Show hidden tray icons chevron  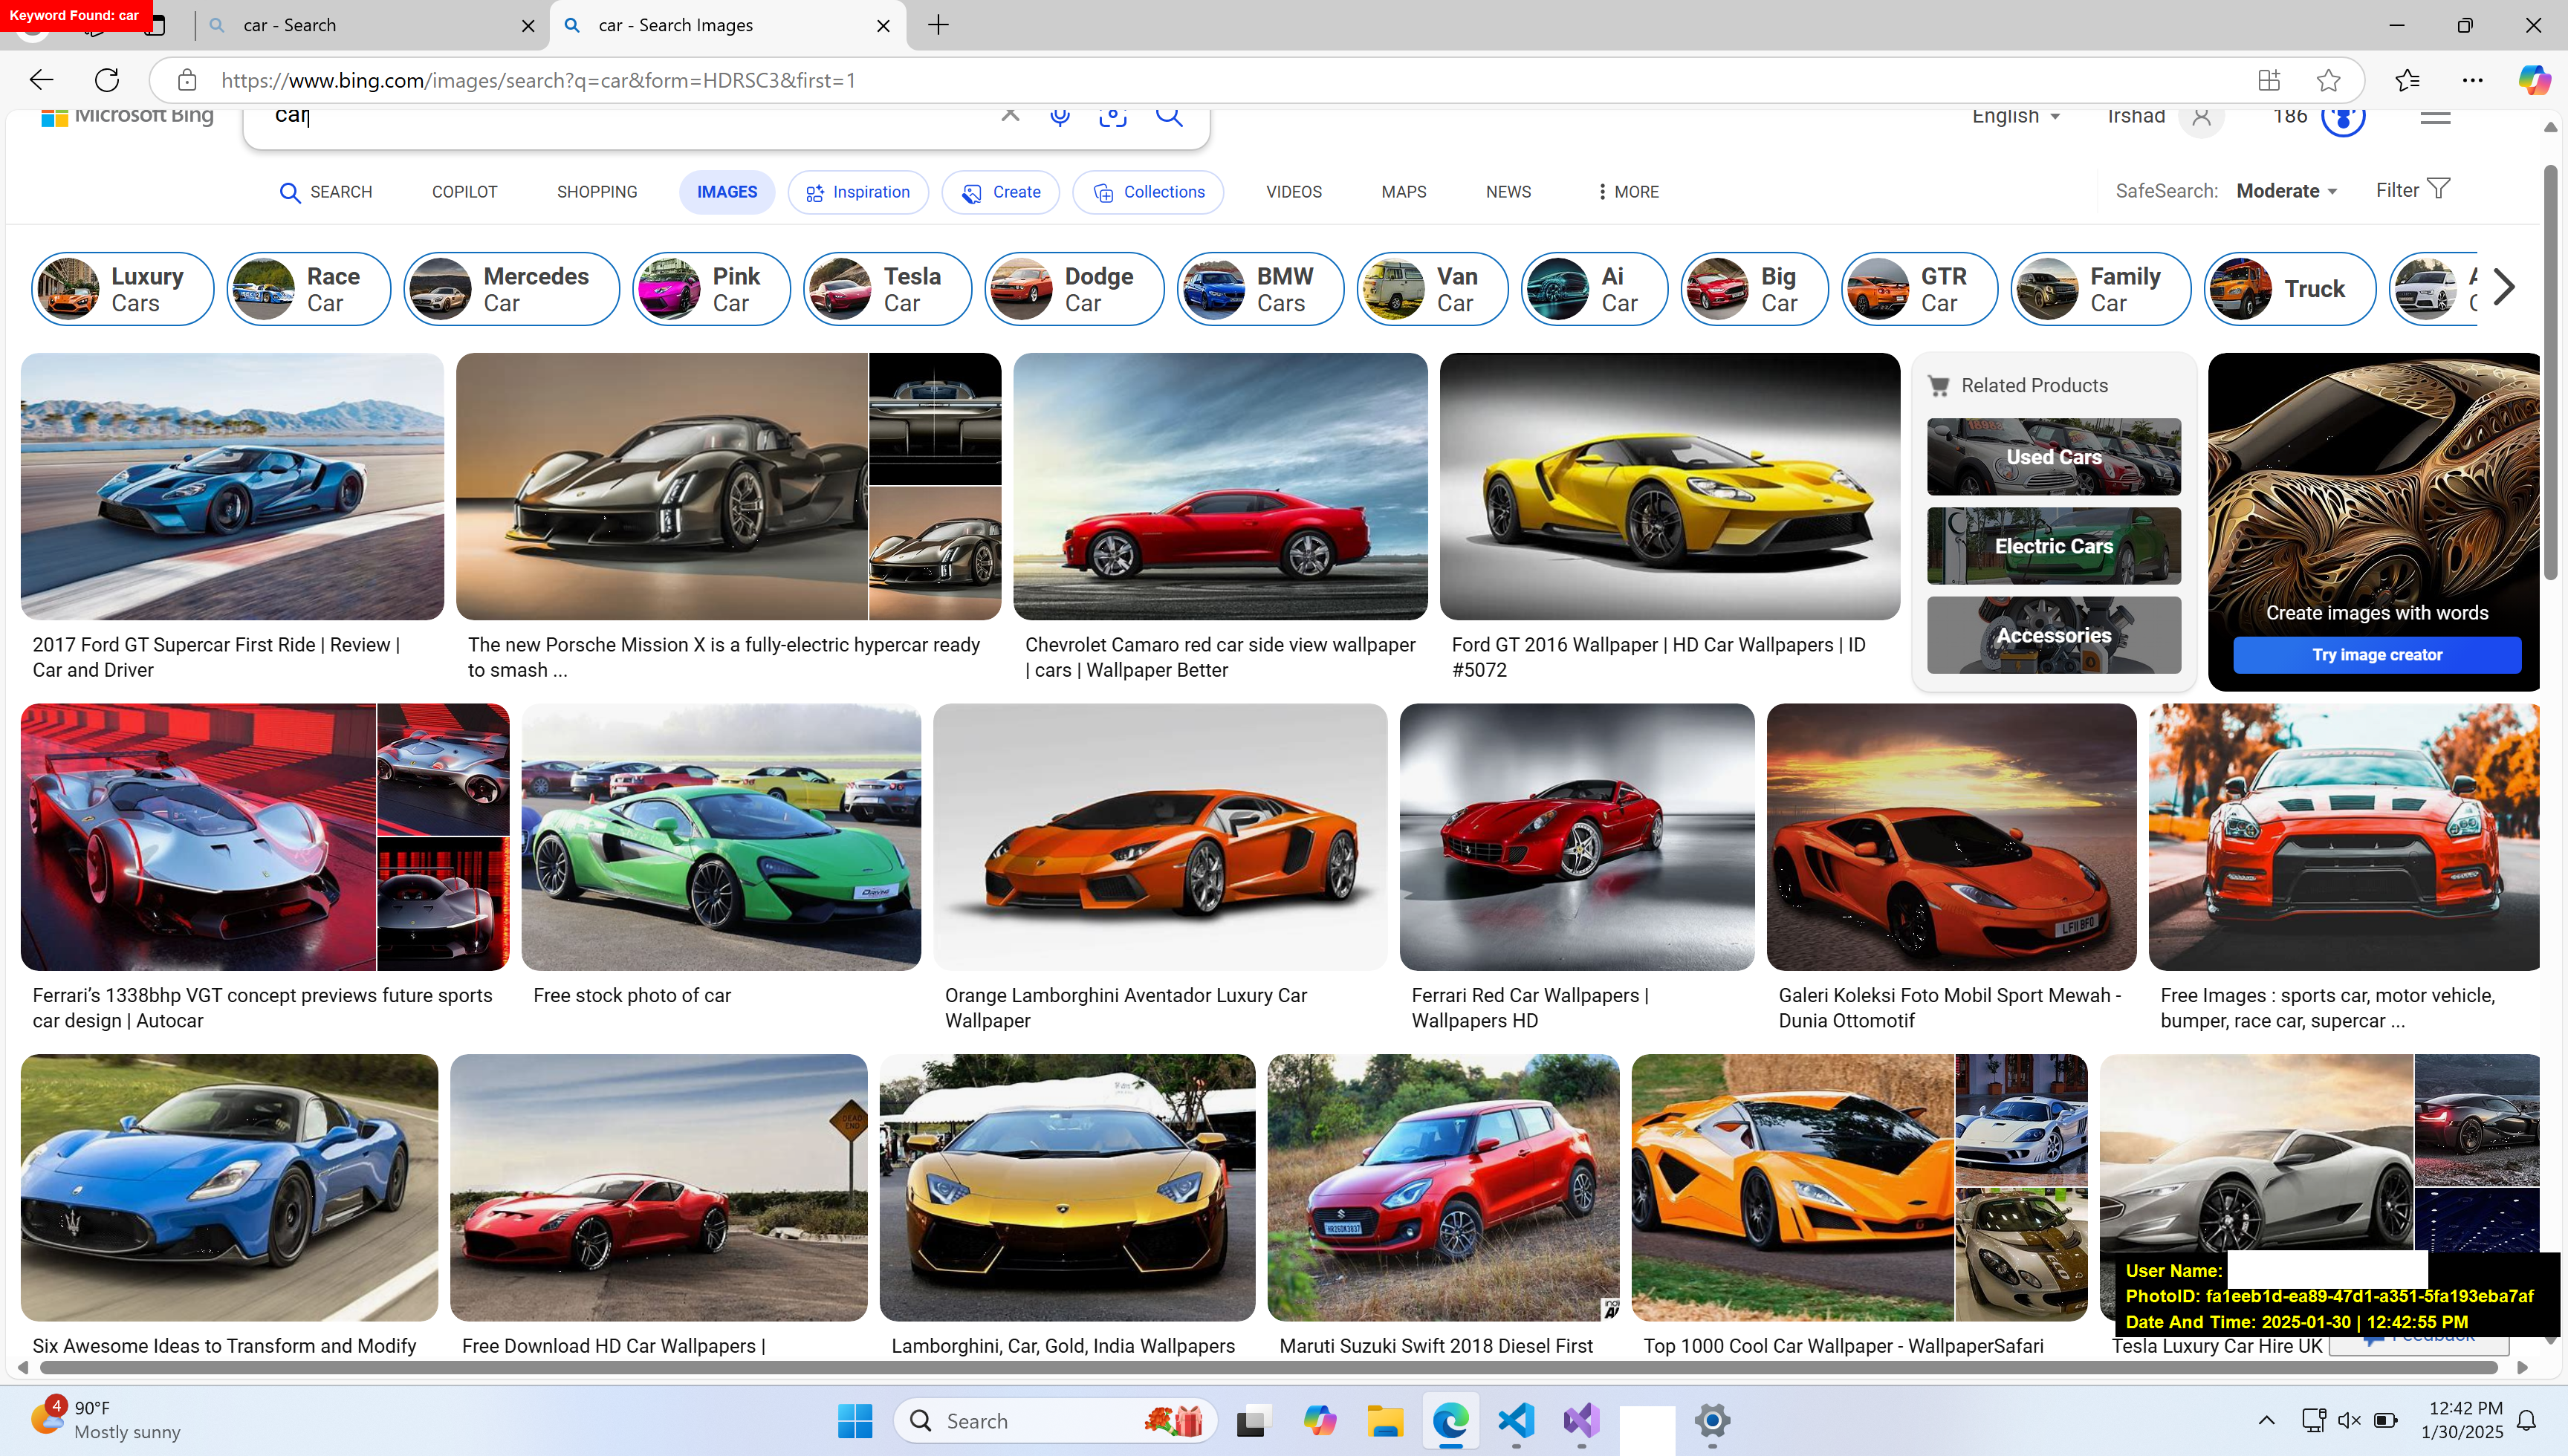point(2267,1421)
